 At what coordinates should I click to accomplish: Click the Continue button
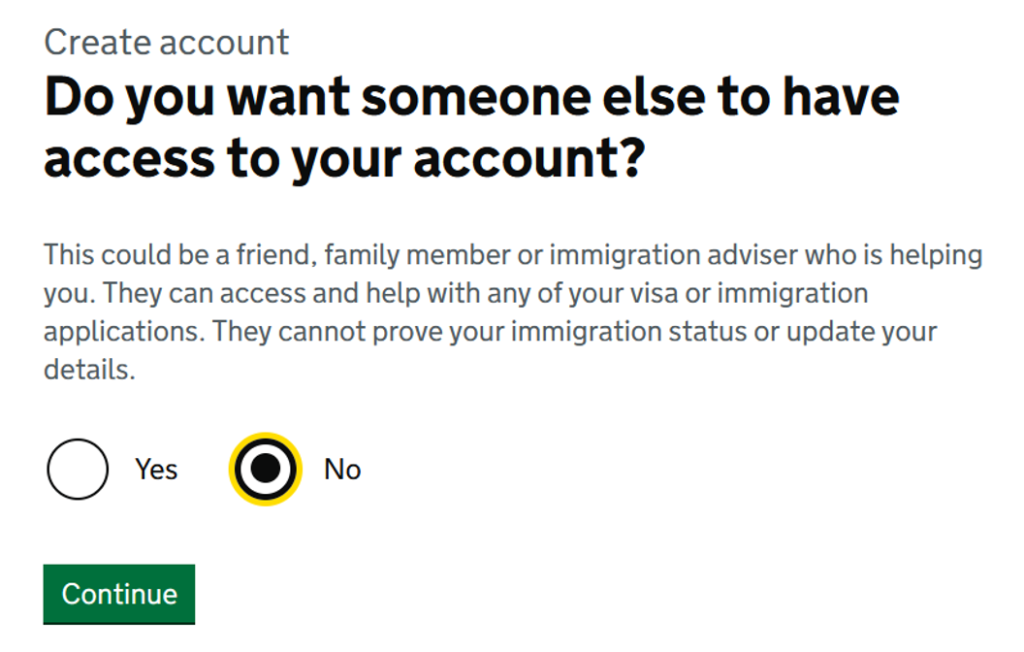[x=119, y=594]
